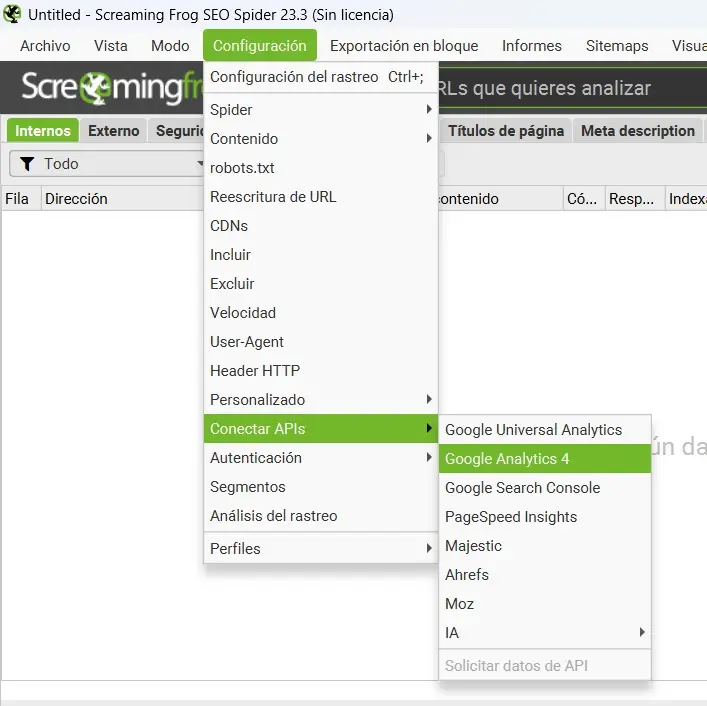Select Header HTTP option
The image size is (707, 706).
pyautogui.click(x=321, y=371)
